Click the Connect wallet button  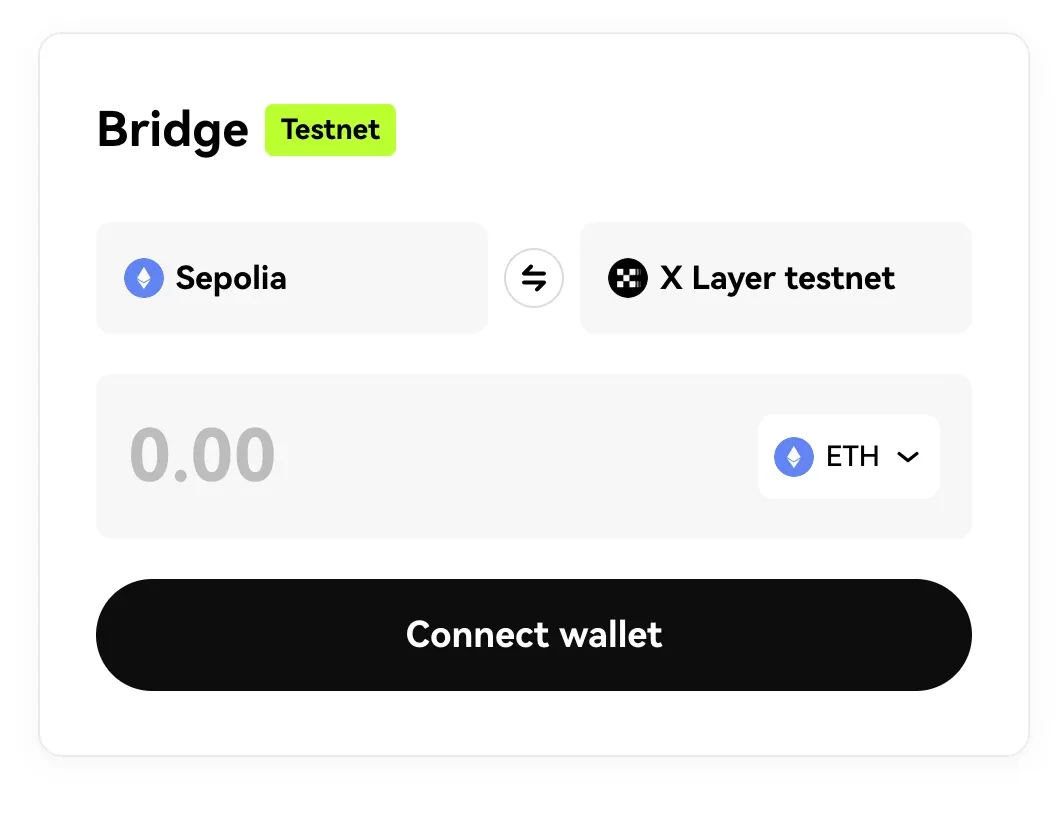point(534,635)
